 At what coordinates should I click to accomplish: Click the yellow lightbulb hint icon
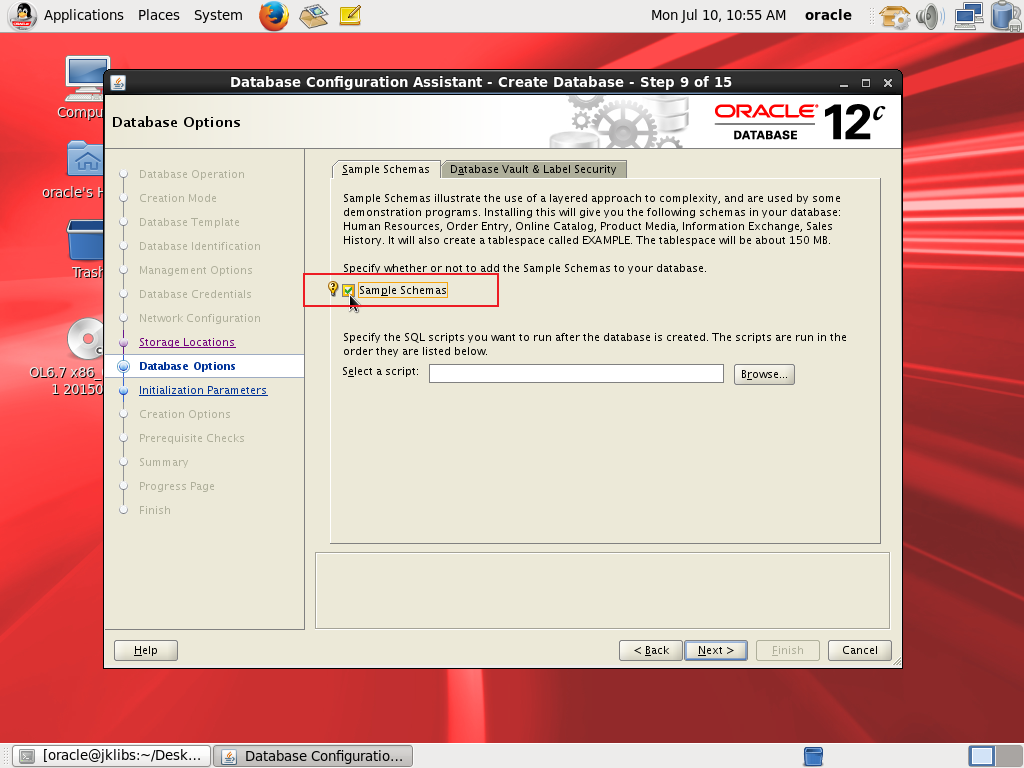(333, 289)
